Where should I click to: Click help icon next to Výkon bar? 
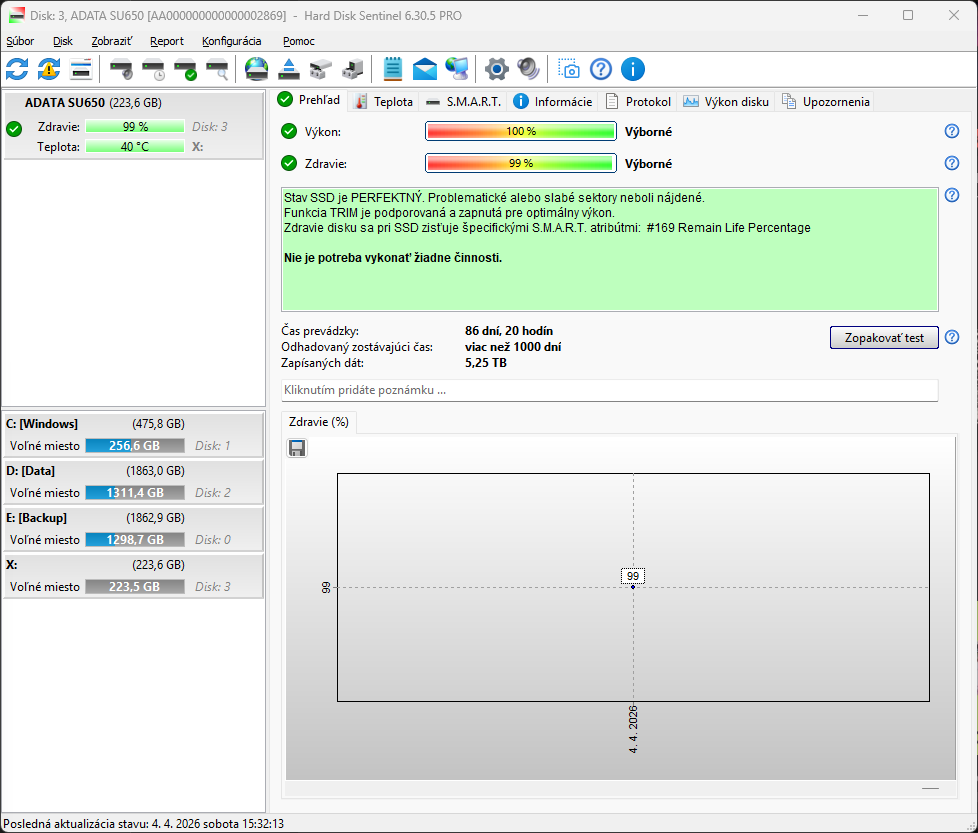[952, 131]
